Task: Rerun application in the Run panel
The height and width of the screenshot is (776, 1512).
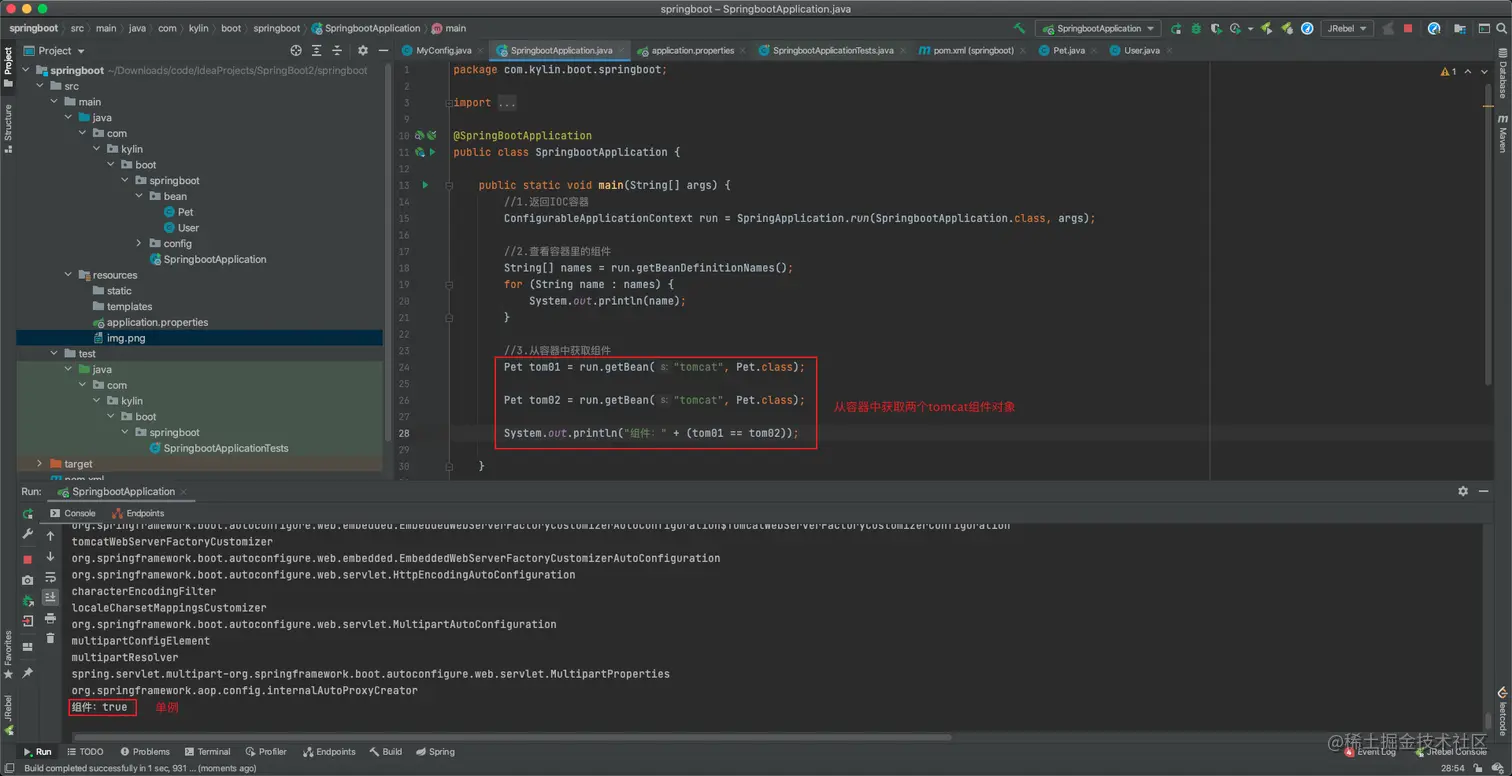Action: tap(27, 513)
